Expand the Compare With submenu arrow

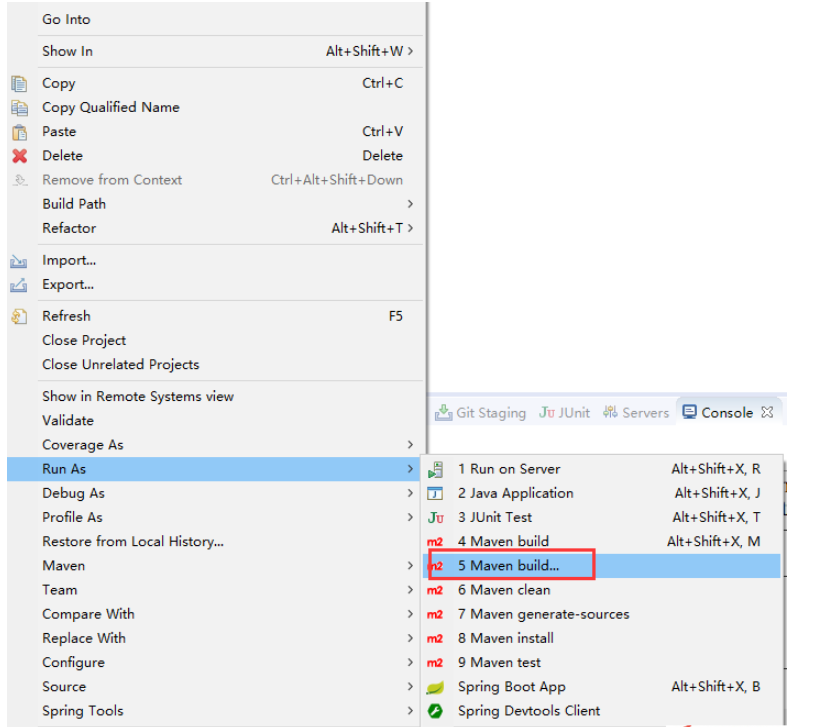pos(411,613)
